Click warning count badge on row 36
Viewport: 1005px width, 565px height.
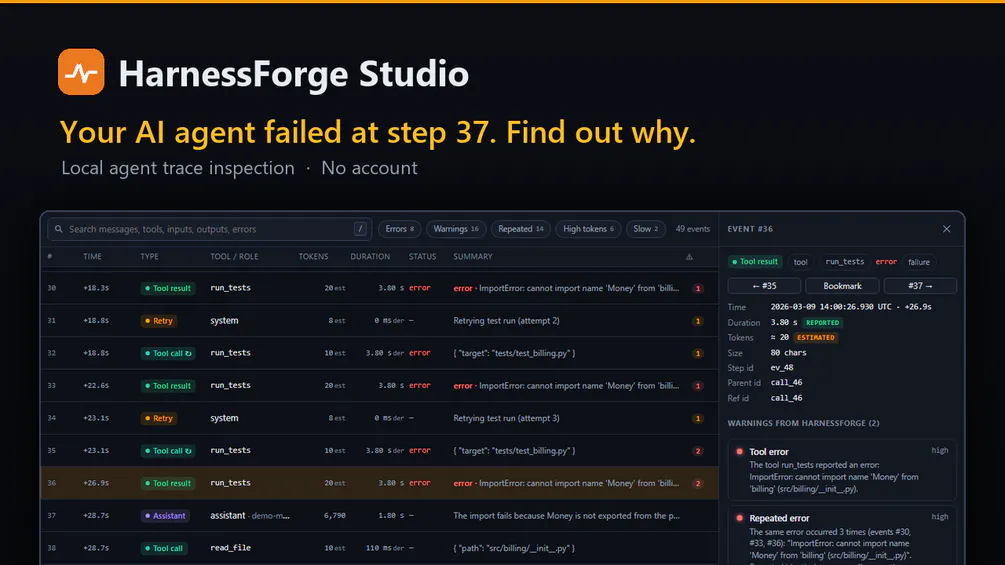[698, 484]
